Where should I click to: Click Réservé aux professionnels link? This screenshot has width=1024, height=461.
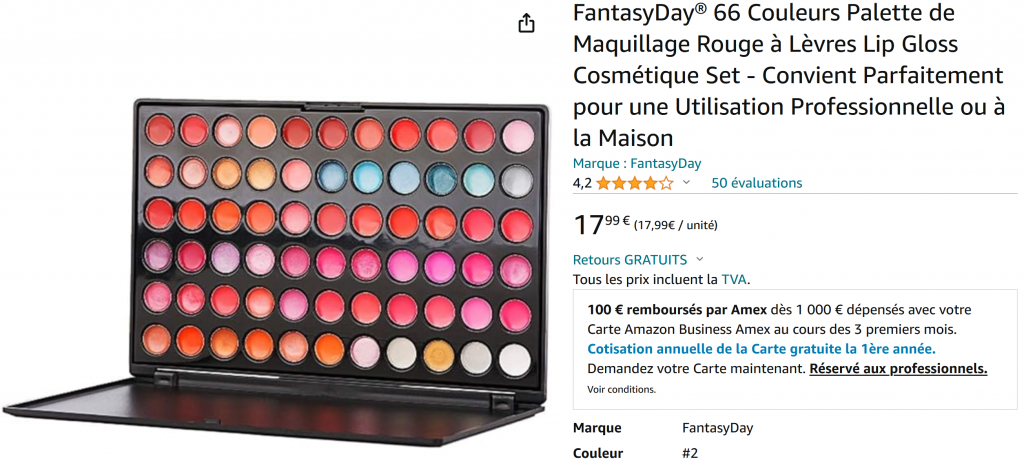tap(898, 369)
